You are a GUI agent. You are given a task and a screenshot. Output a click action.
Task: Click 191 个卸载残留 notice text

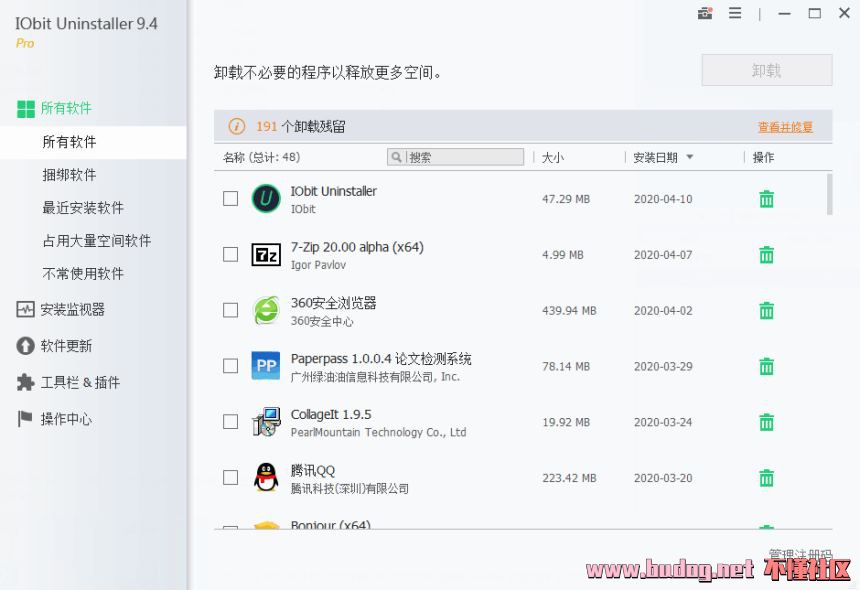[301, 127]
